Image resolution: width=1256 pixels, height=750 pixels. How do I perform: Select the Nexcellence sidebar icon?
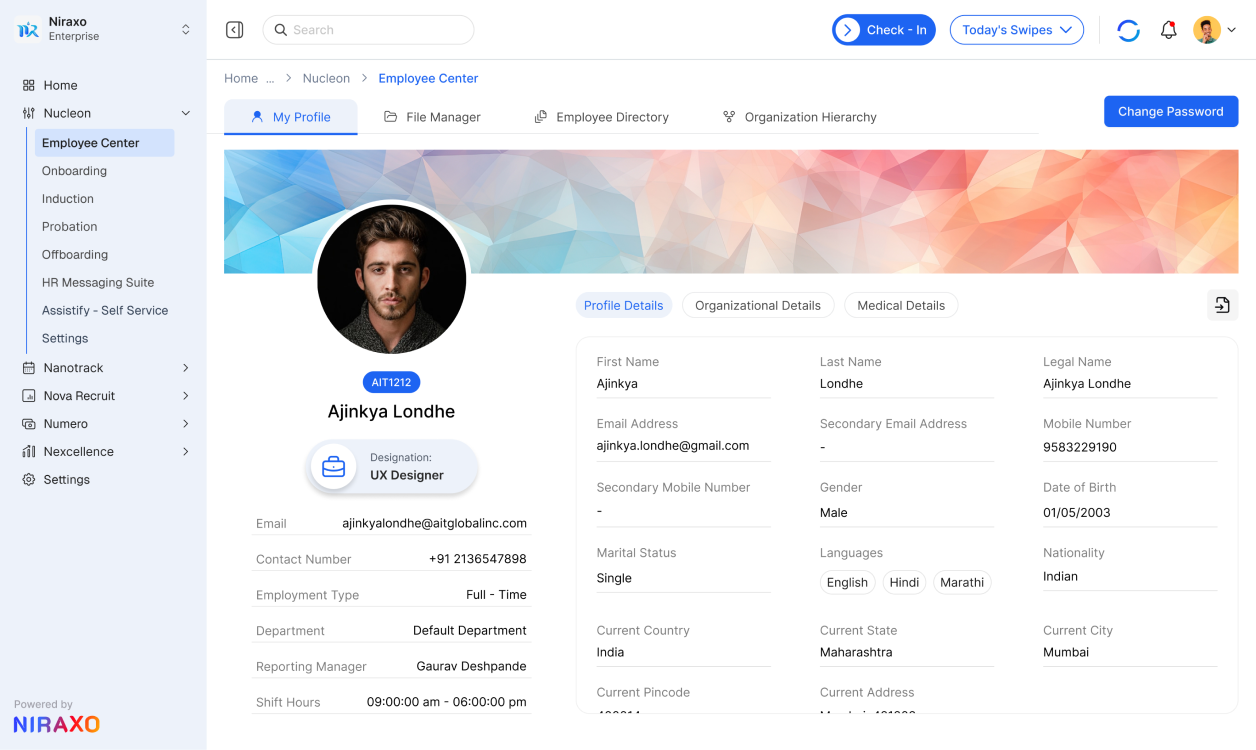[x=28, y=451]
